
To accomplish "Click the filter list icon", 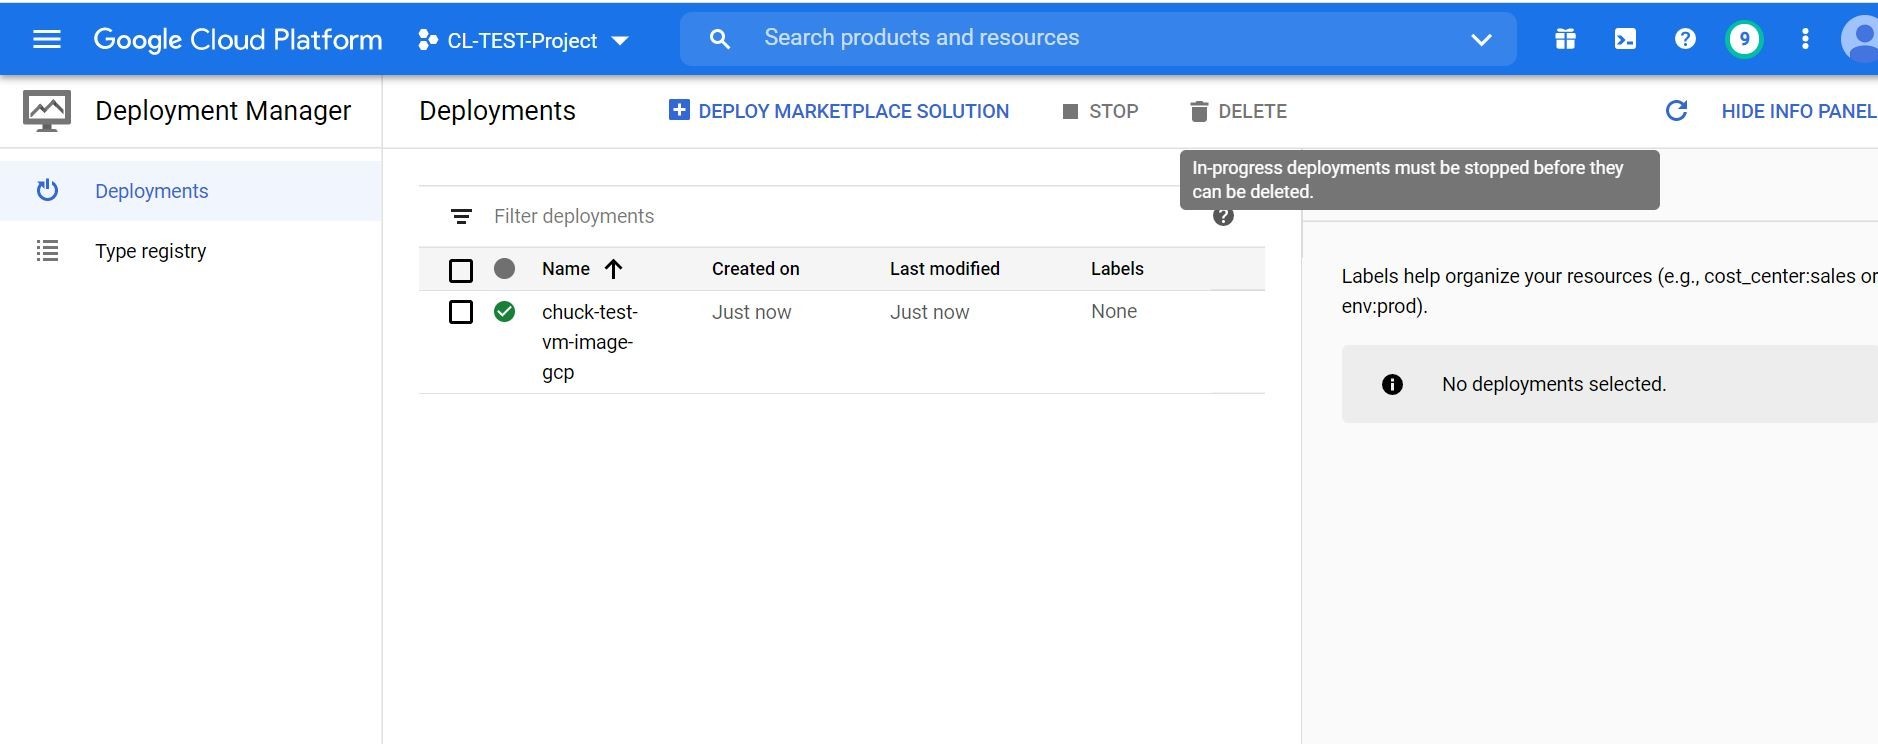I will pyautogui.click(x=461, y=216).
